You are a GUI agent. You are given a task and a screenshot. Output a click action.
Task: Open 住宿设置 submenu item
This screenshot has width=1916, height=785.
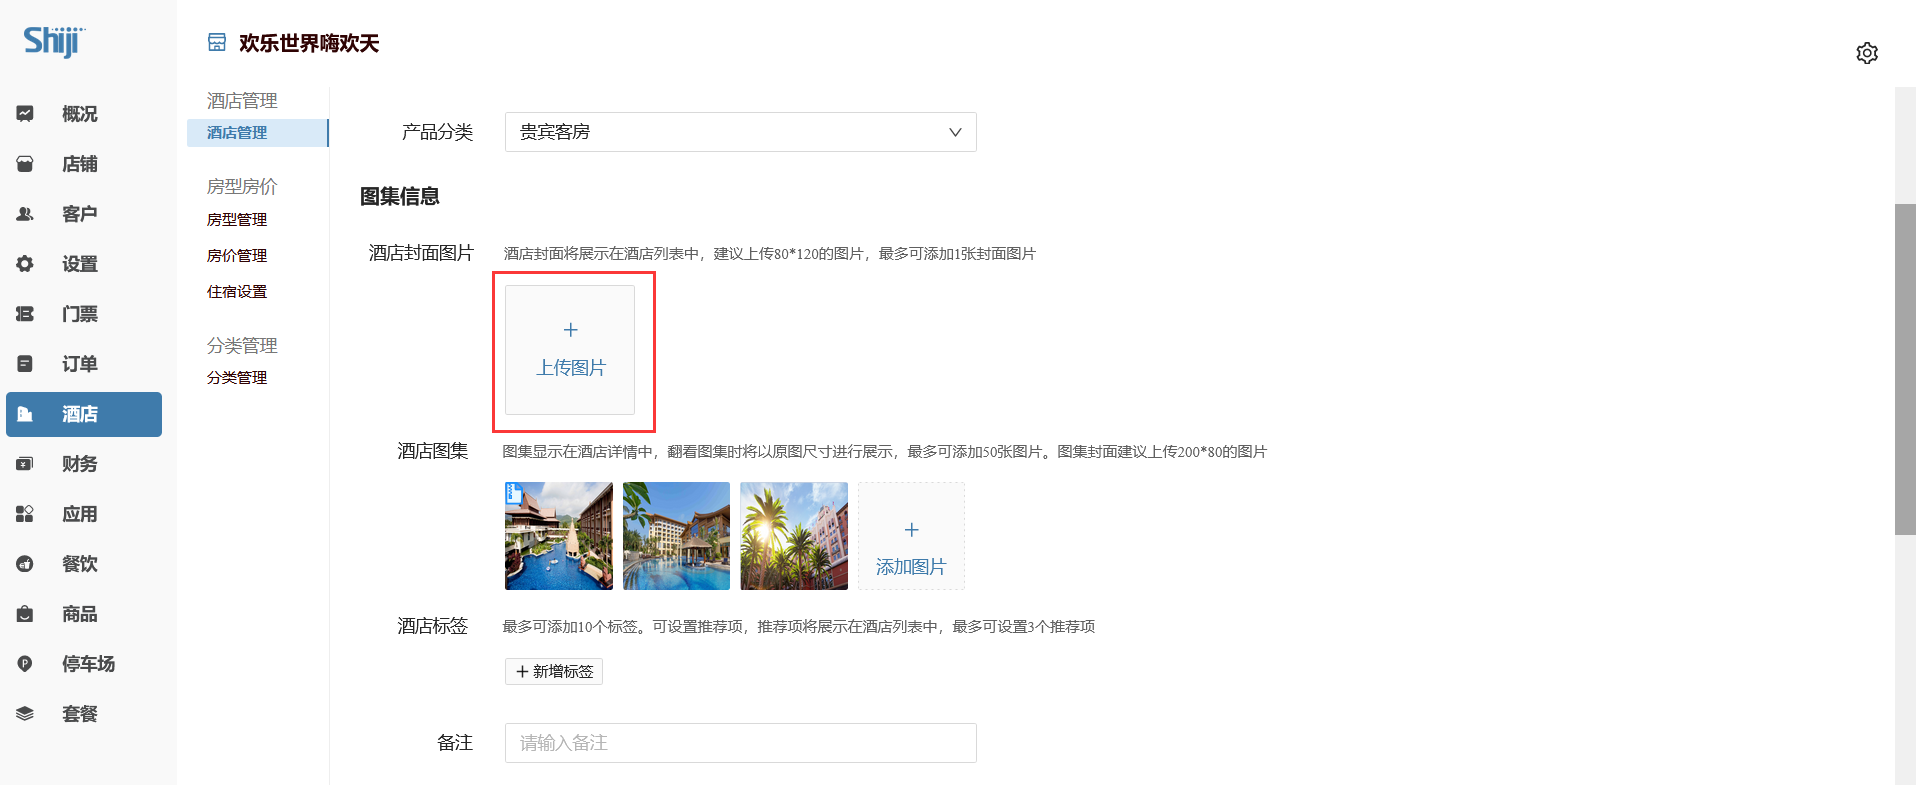click(x=237, y=292)
